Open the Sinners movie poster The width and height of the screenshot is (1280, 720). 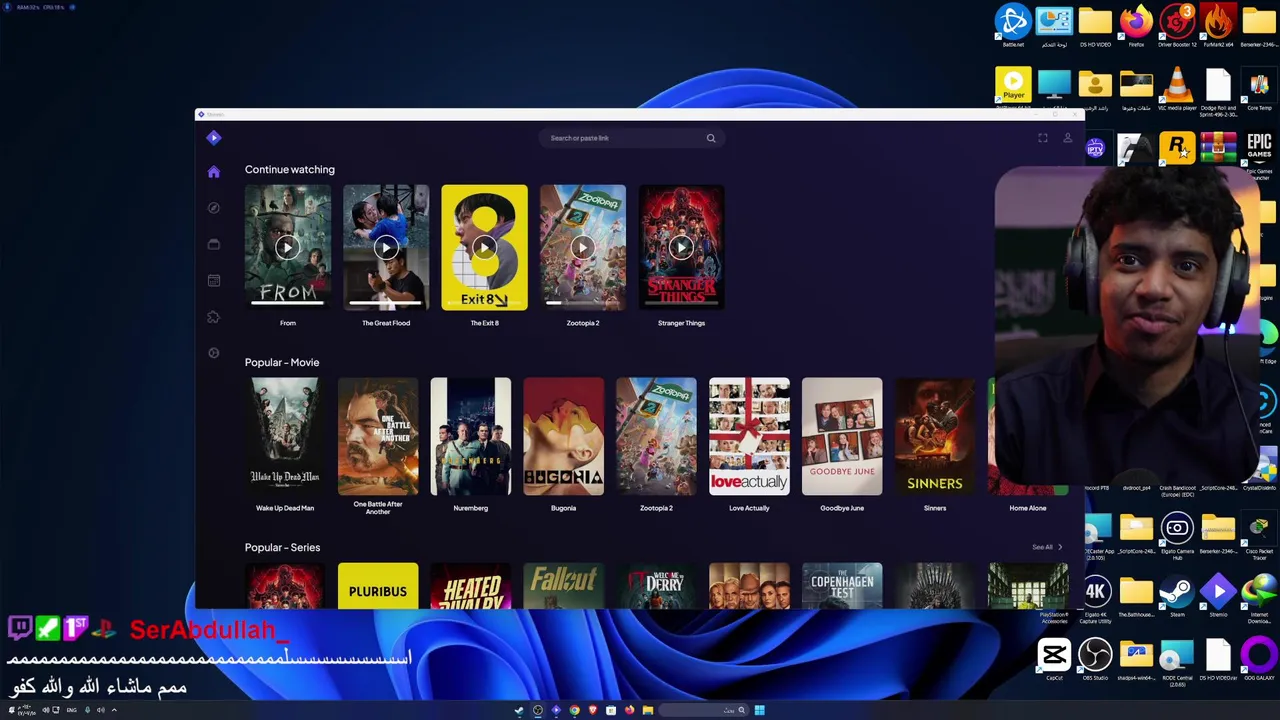pos(935,436)
